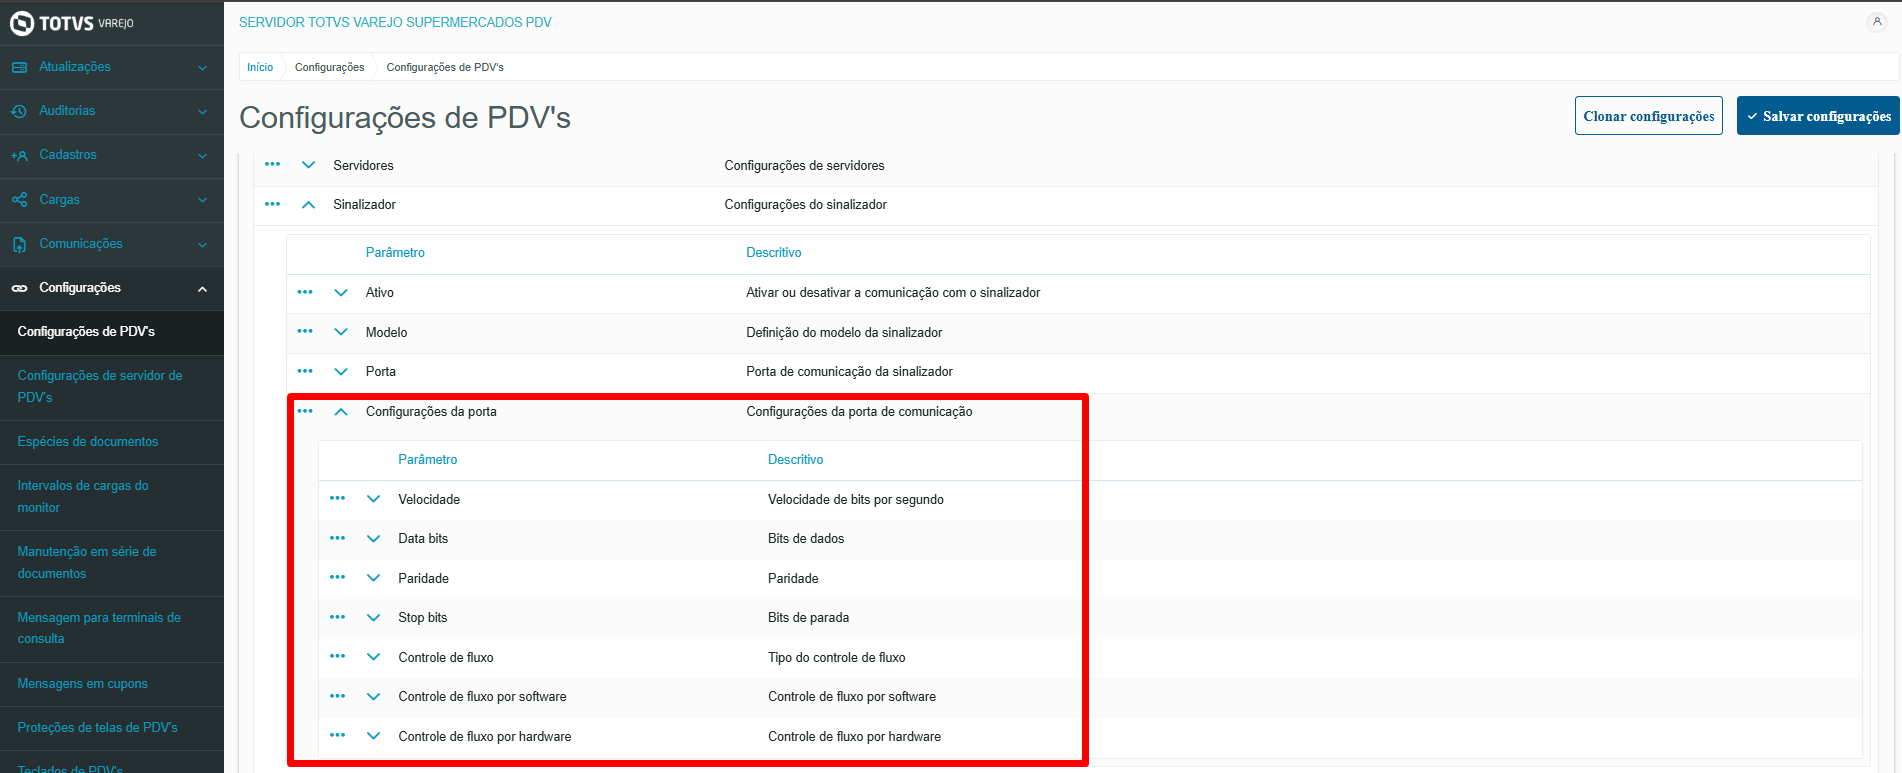Click the Cadastros add-user icon
Viewport: 1902px width, 773px height.
(x=19, y=155)
